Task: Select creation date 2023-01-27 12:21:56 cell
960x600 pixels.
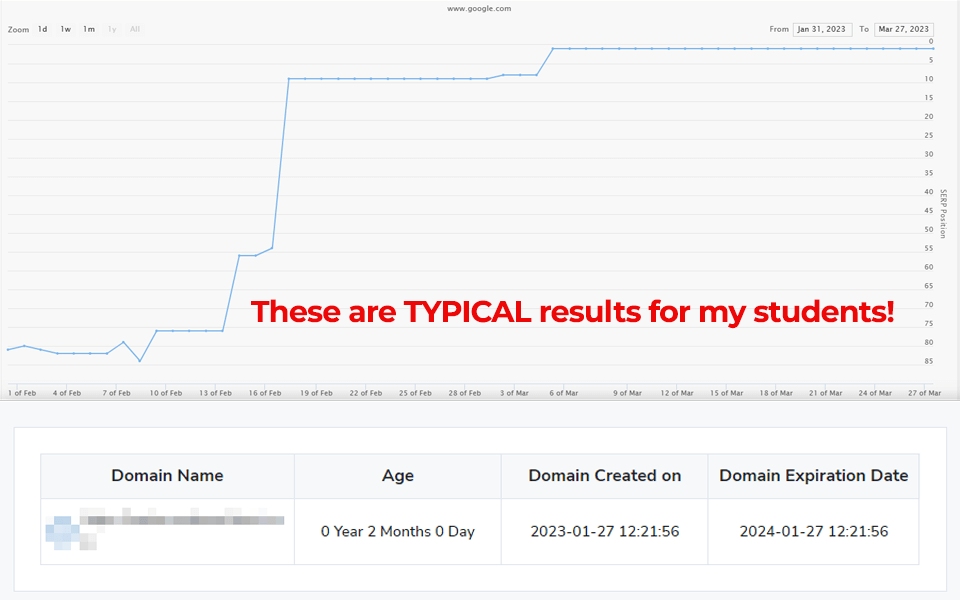Action: [x=604, y=531]
